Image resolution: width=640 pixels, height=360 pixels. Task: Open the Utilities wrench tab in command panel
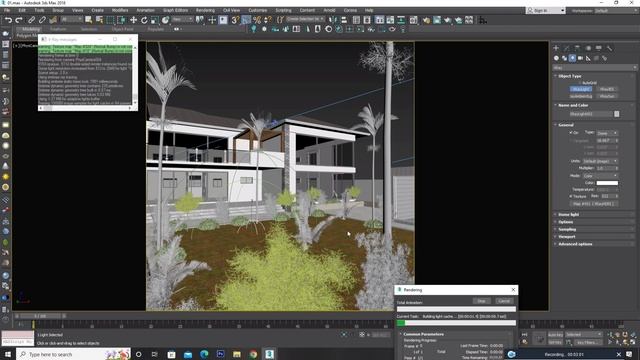click(609, 48)
